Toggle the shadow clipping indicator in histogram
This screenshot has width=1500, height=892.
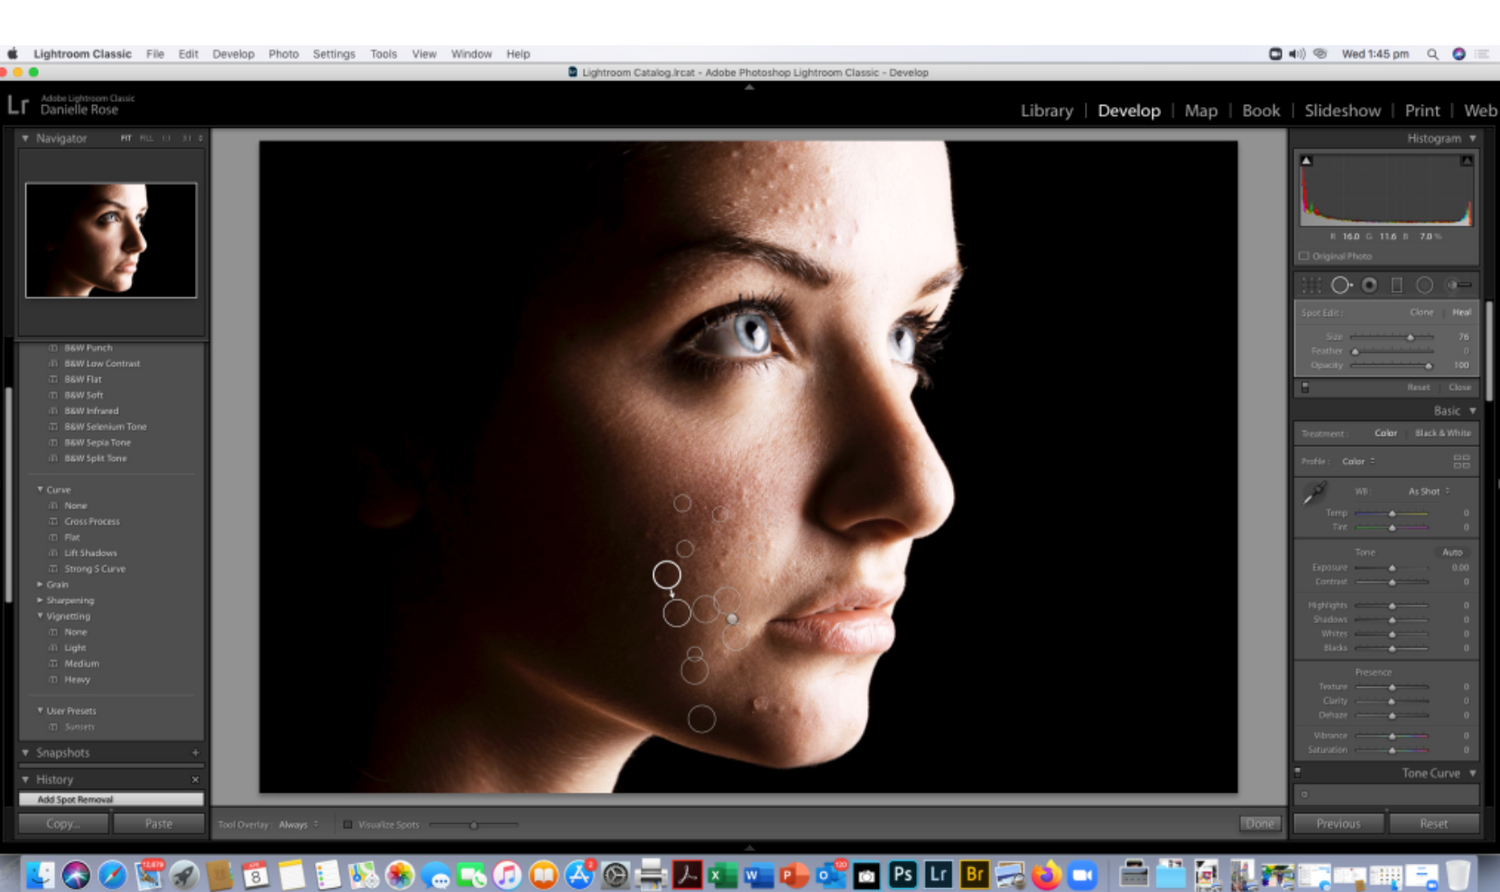(1306, 160)
